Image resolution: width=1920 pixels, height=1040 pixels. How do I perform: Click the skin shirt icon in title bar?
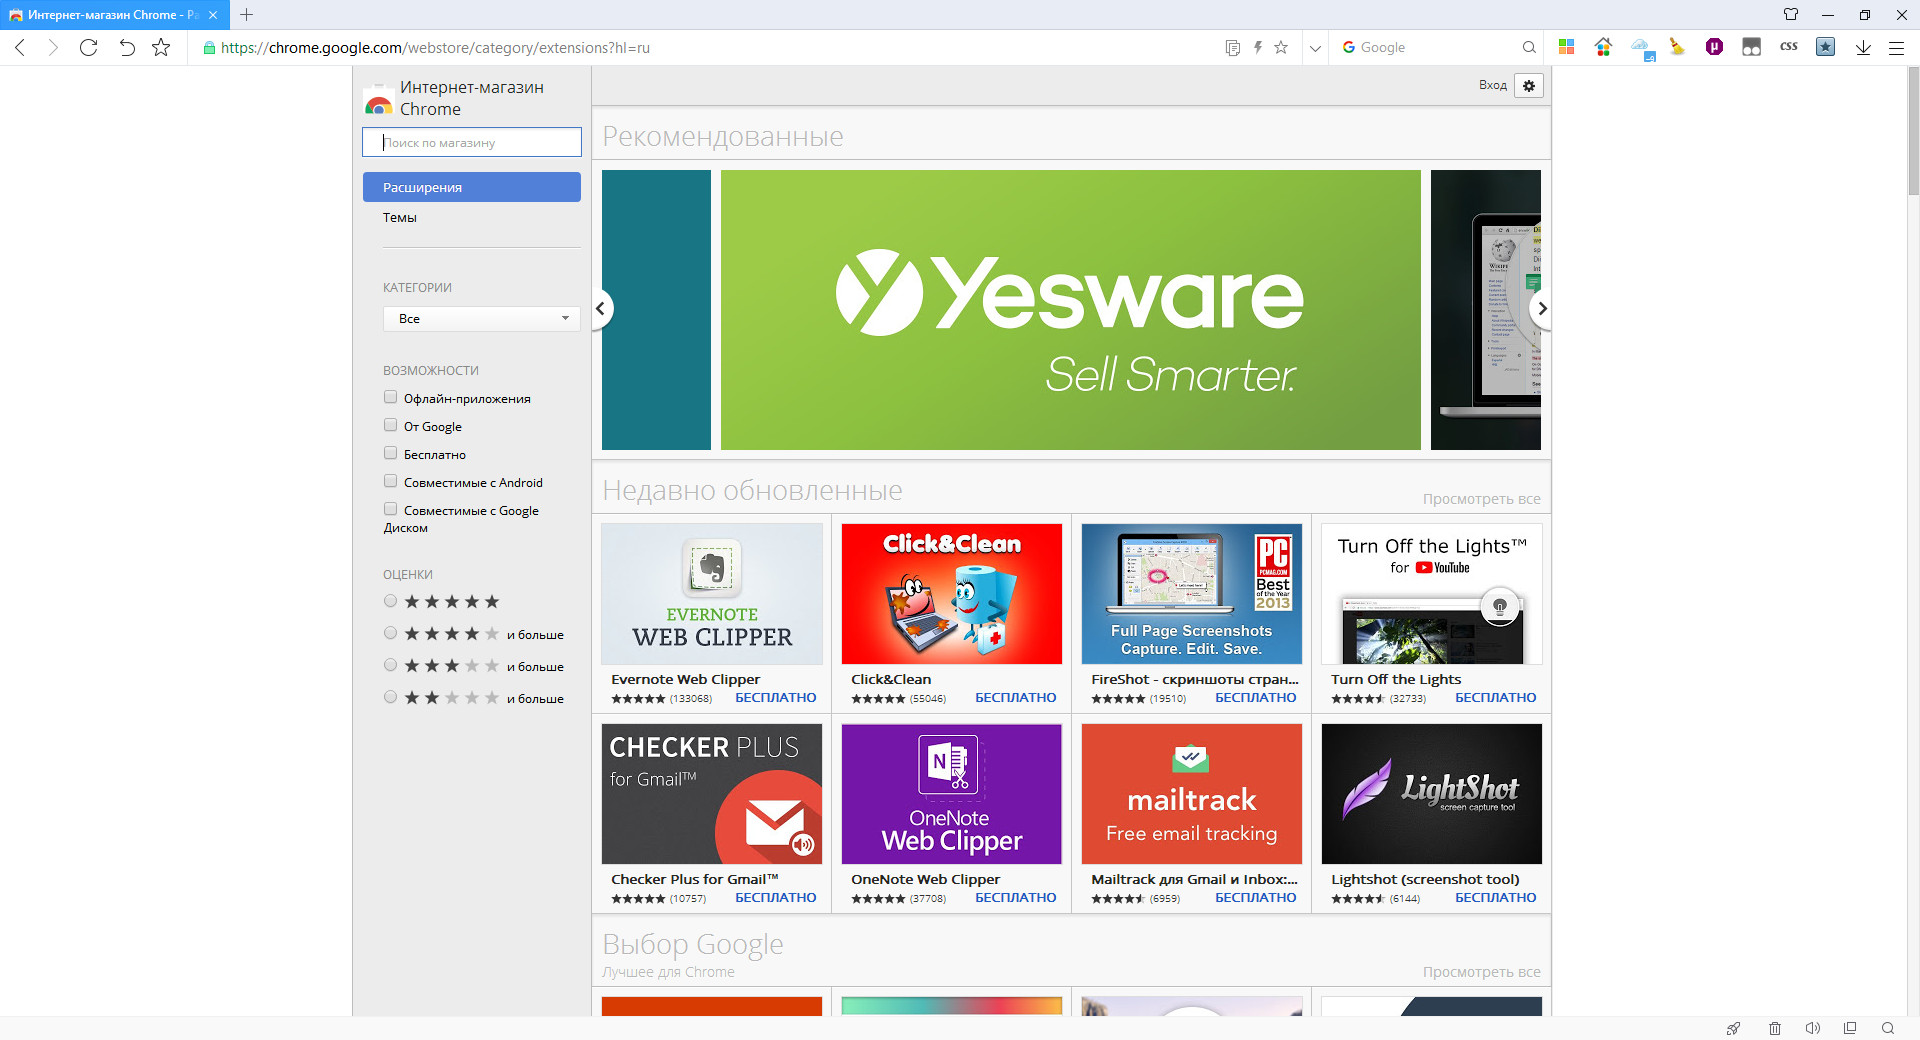pyautogui.click(x=1790, y=14)
